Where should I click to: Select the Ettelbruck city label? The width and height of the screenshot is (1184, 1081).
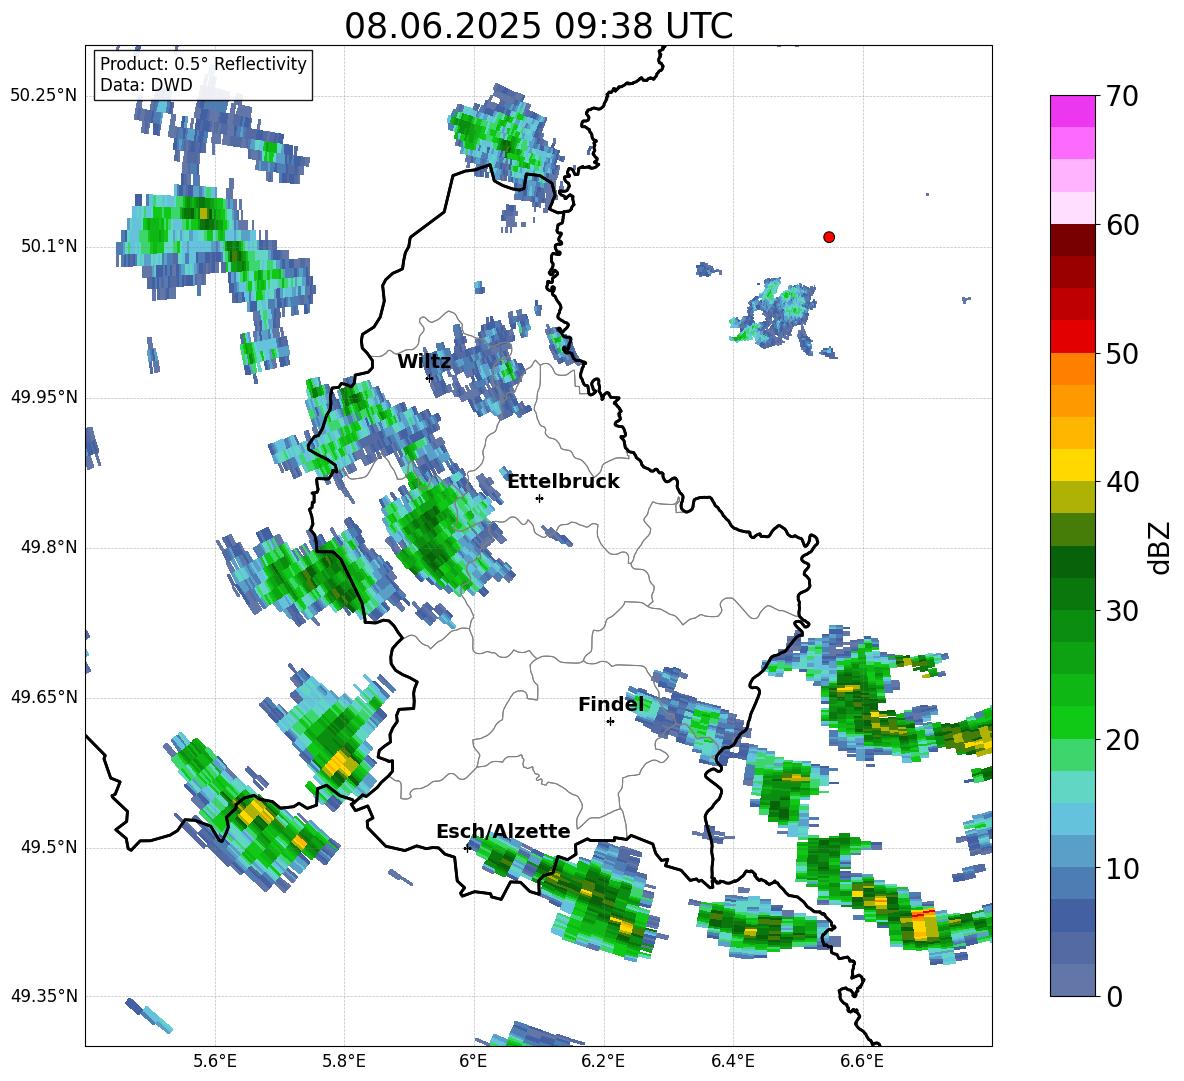click(x=563, y=482)
